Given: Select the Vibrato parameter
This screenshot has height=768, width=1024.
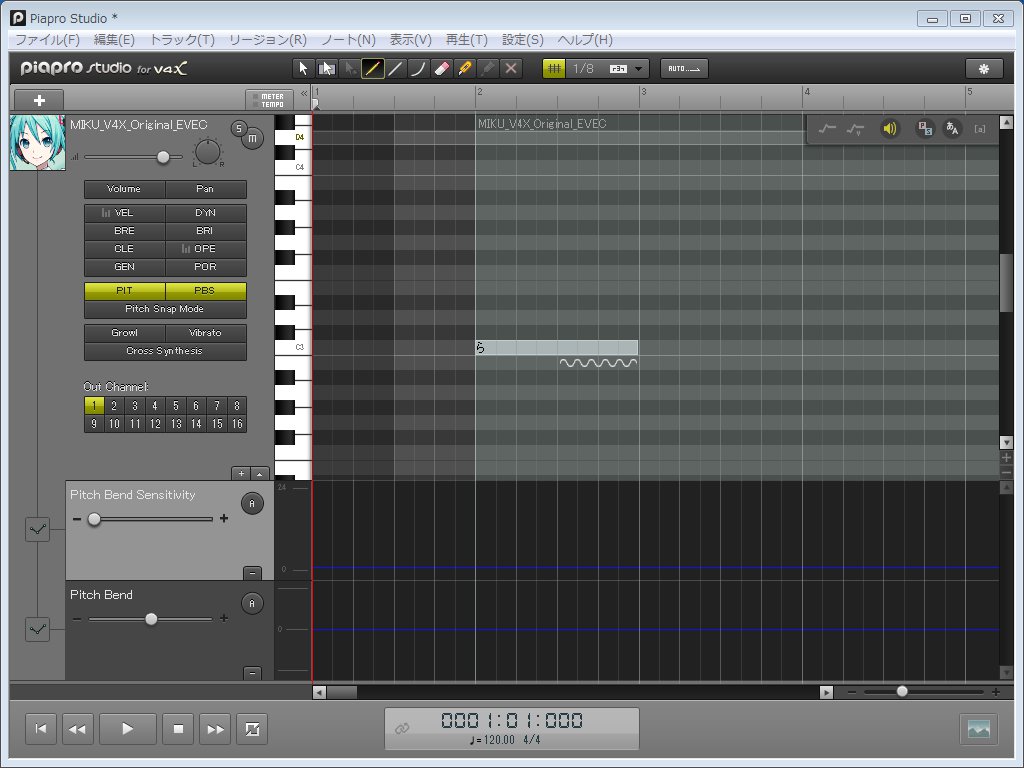Looking at the screenshot, I should click(x=205, y=333).
